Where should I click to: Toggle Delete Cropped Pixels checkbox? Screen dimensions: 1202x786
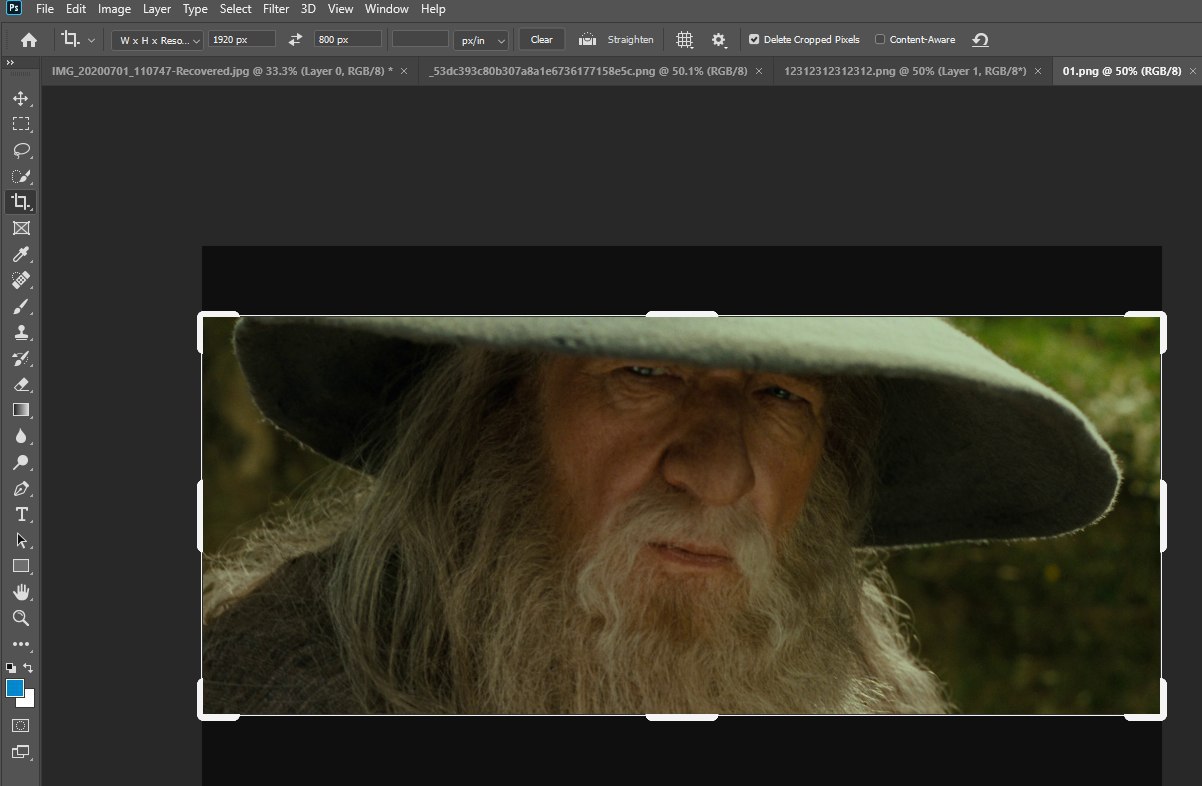(x=754, y=40)
